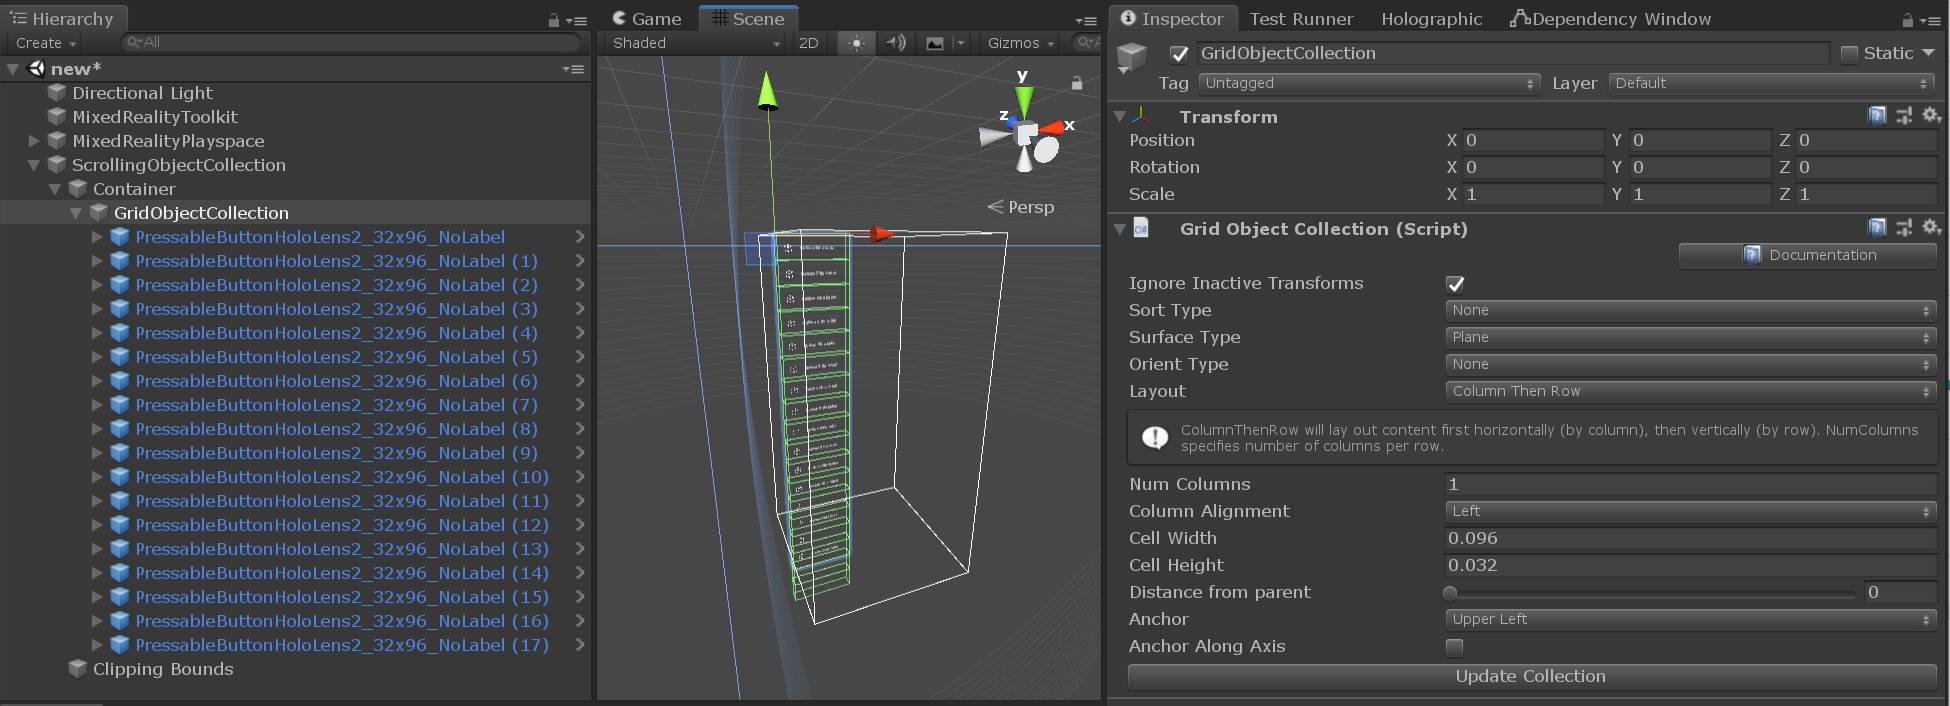Select the MixedRealityToolkit object
1950x706 pixels.
point(155,117)
